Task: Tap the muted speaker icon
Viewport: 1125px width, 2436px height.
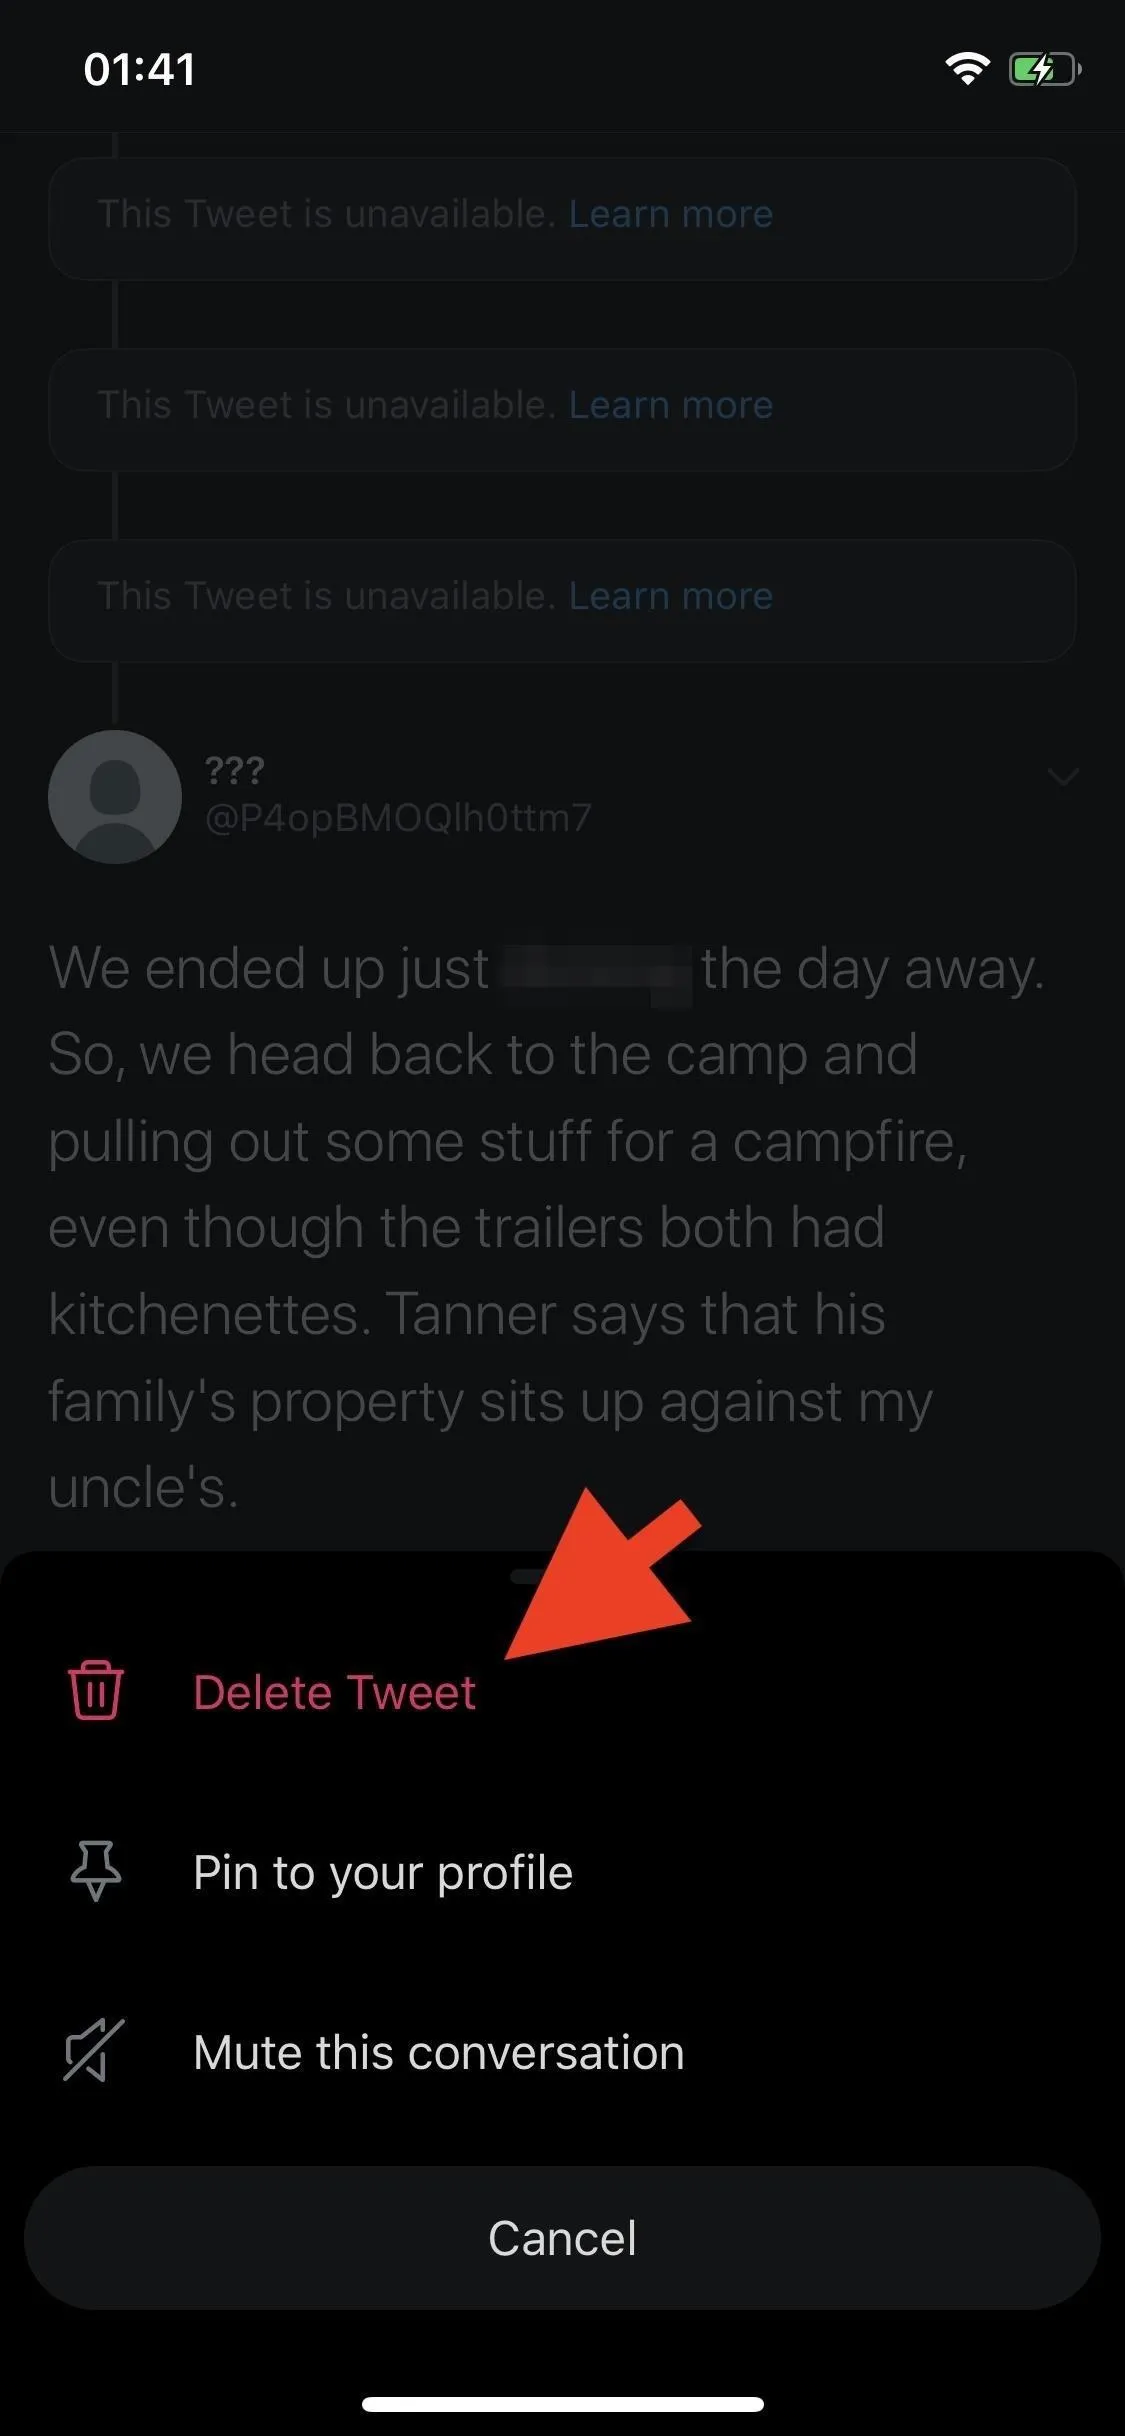Action: click(x=94, y=2051)
